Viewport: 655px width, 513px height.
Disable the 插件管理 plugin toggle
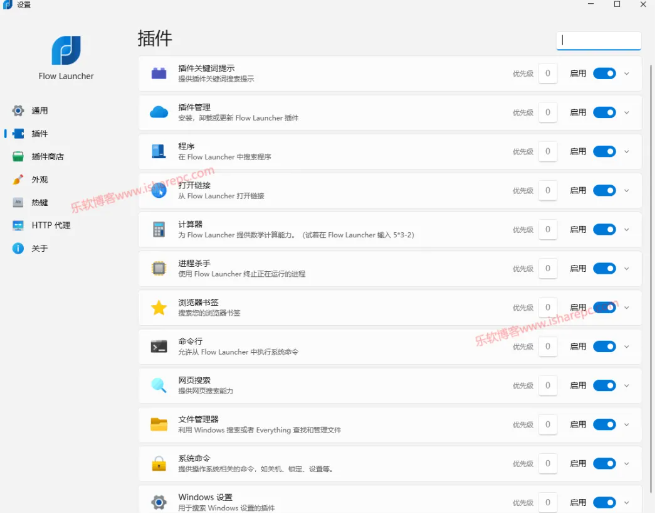604,112
